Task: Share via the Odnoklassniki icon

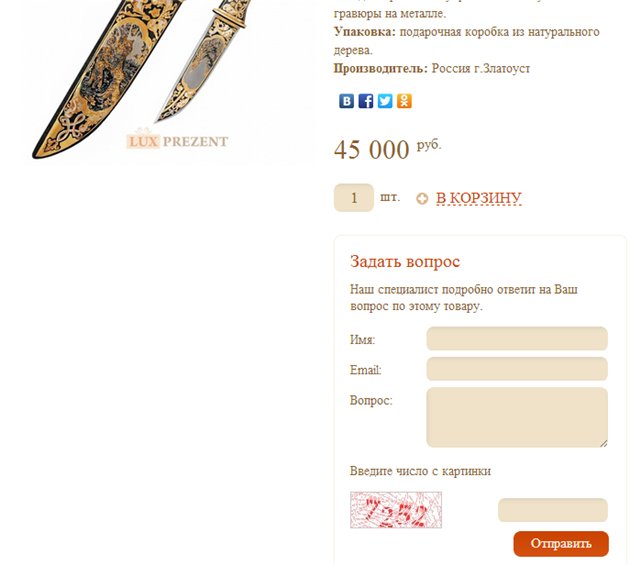Action: click(404, 101)
